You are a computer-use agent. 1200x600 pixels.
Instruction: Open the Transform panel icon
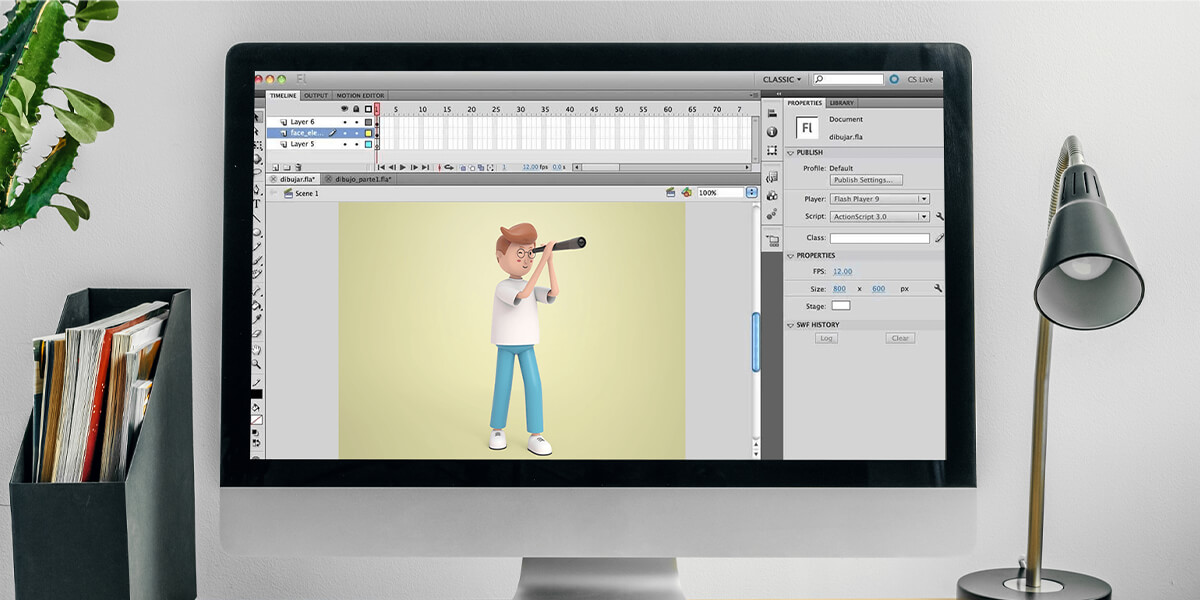[771, 150]
